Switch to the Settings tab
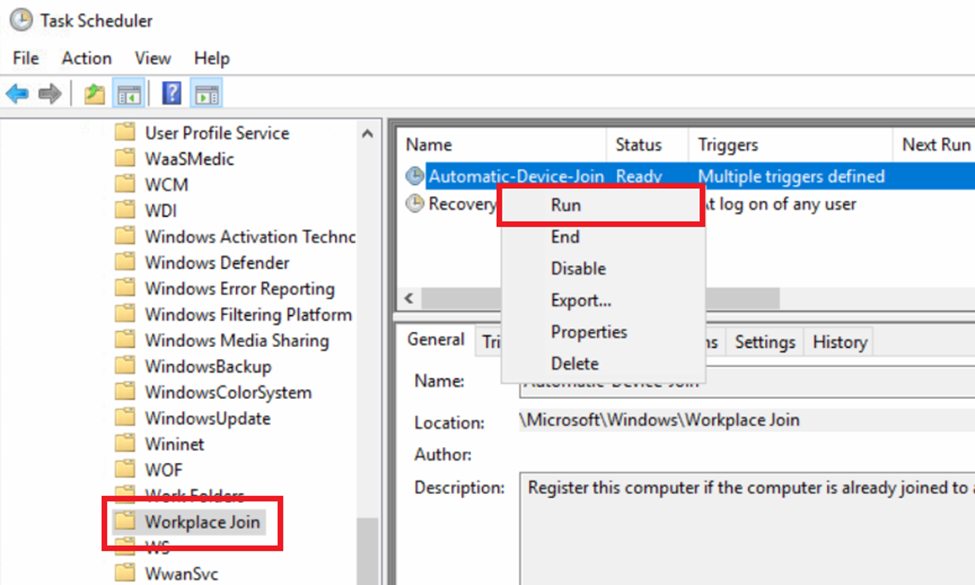This screenshot has height=585, width=975. (x=764, y=341)
